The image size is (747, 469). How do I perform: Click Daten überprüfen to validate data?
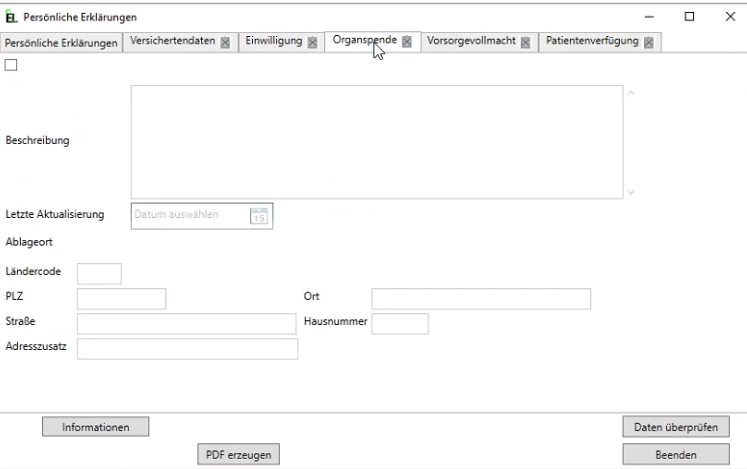click(x=675, y=427)
